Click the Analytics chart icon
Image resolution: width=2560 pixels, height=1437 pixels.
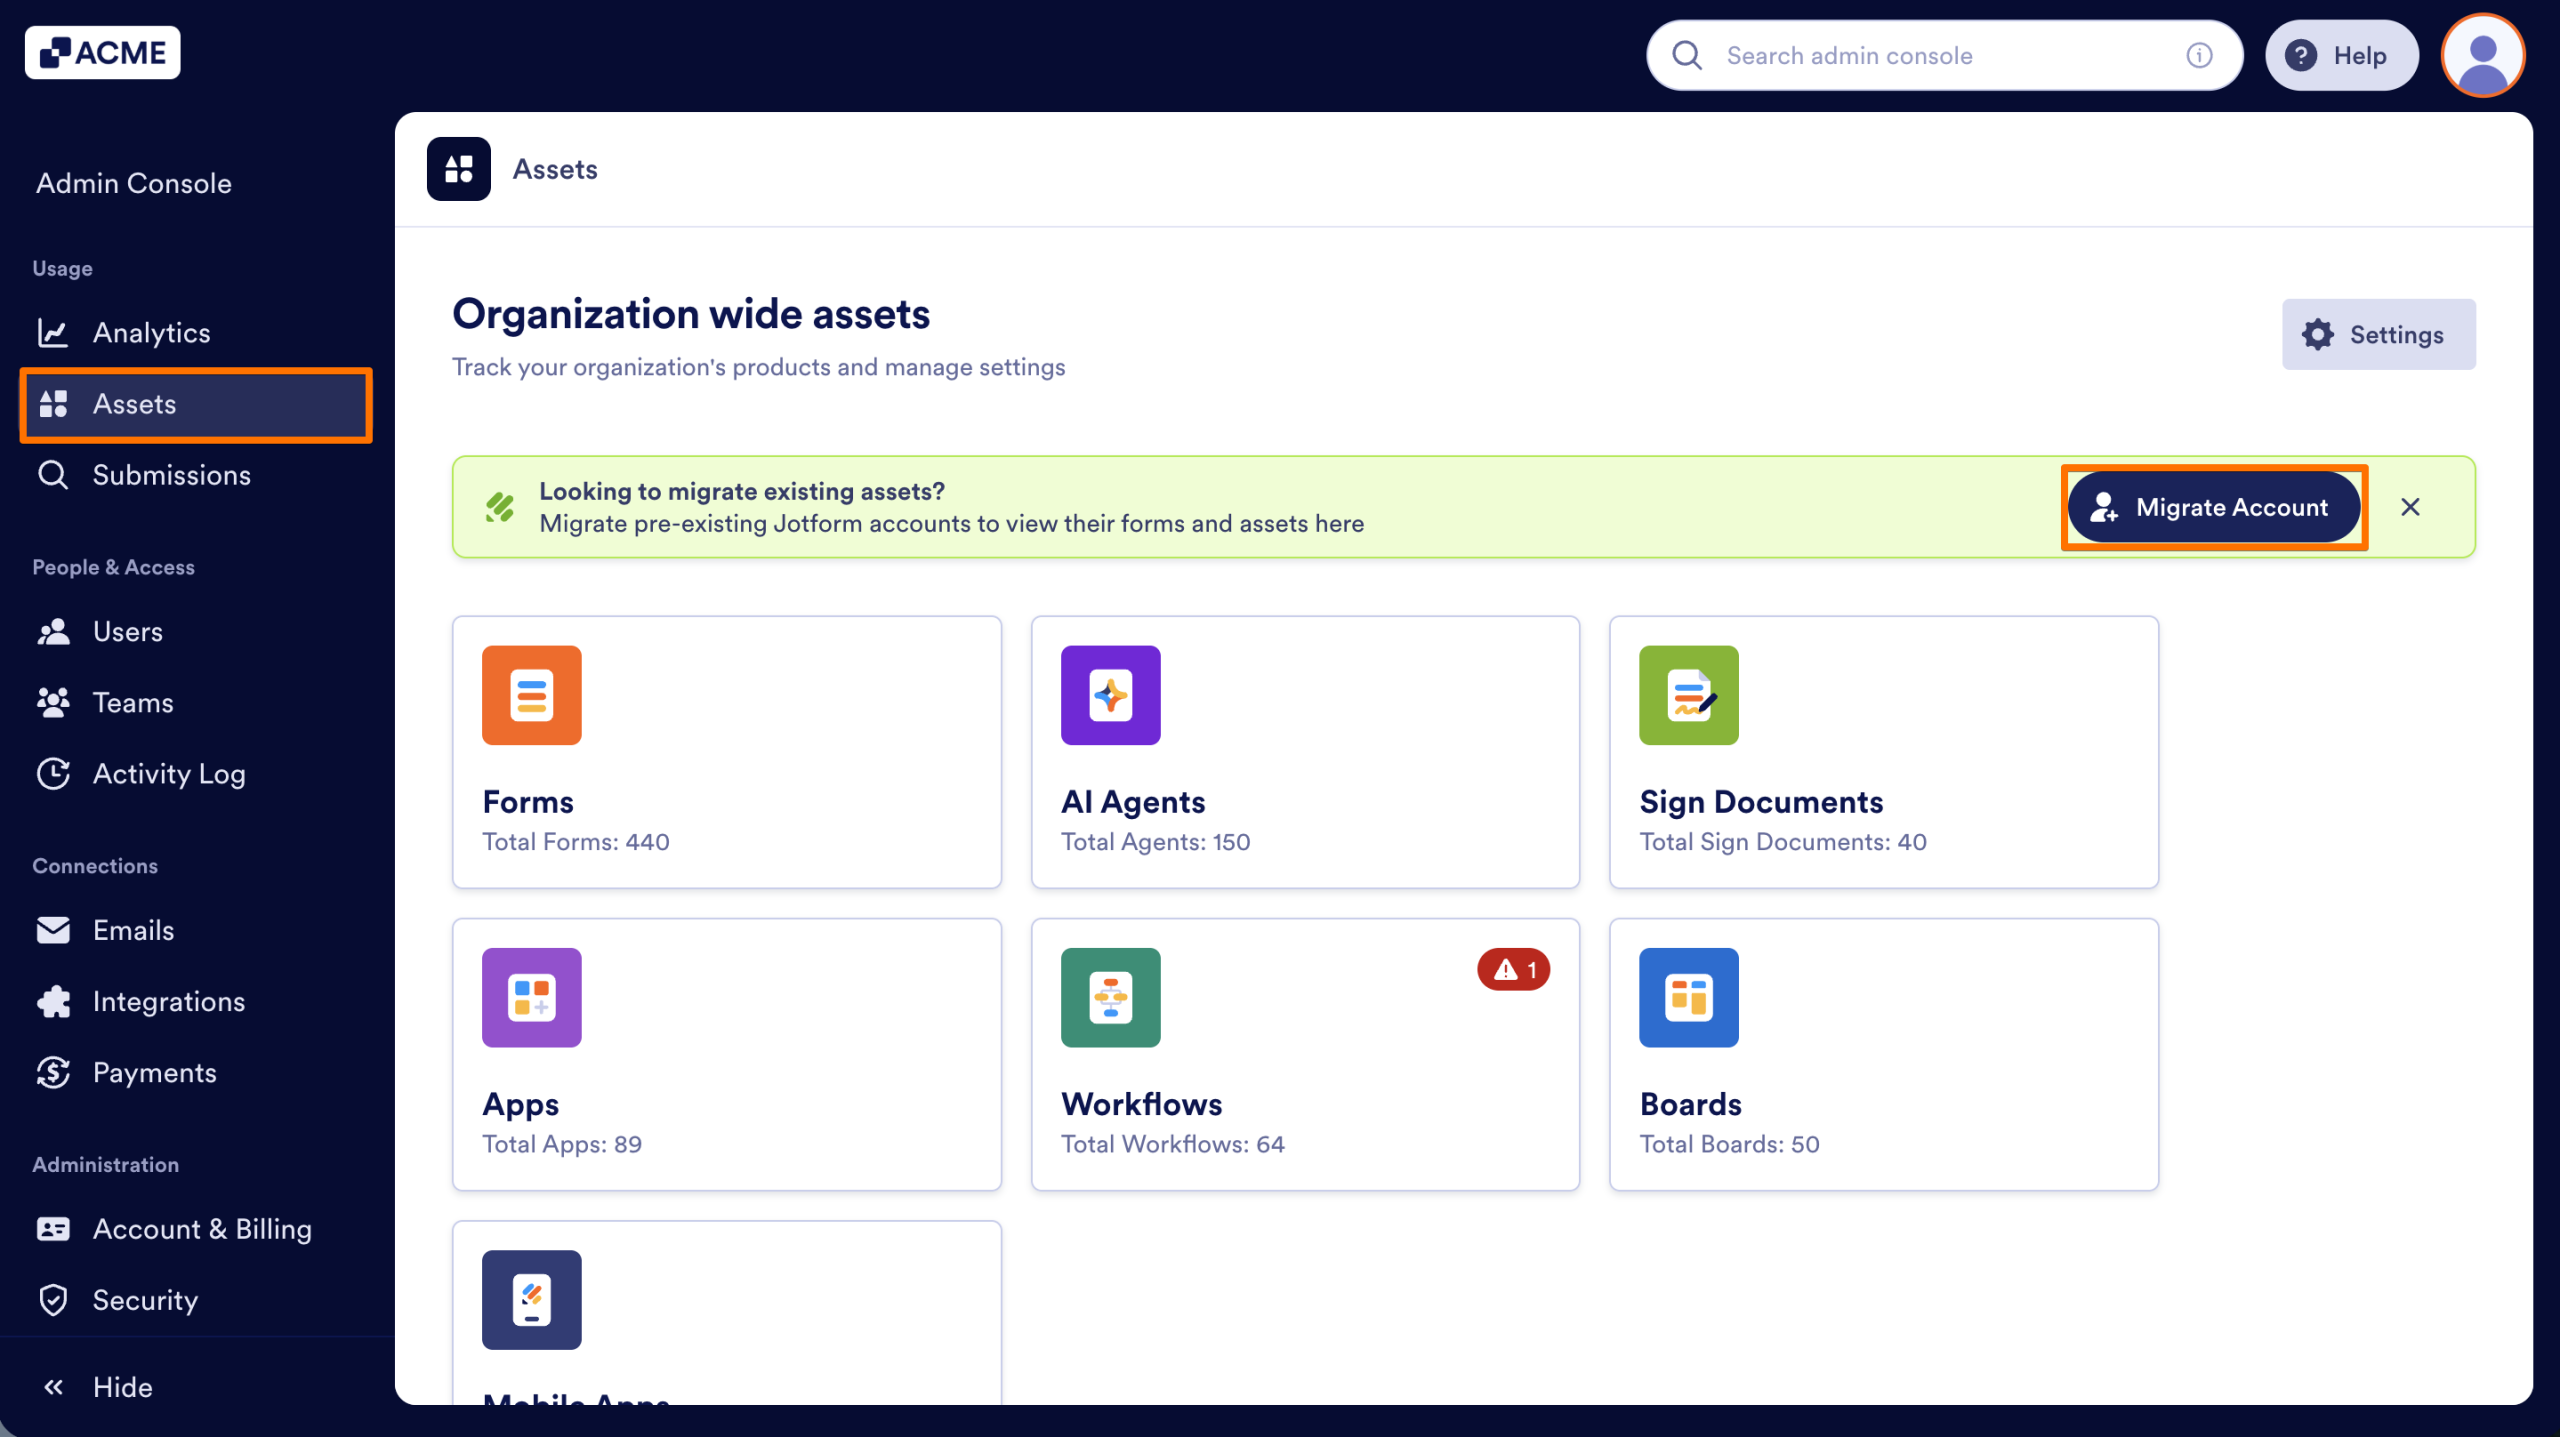(x=53, y=333)
